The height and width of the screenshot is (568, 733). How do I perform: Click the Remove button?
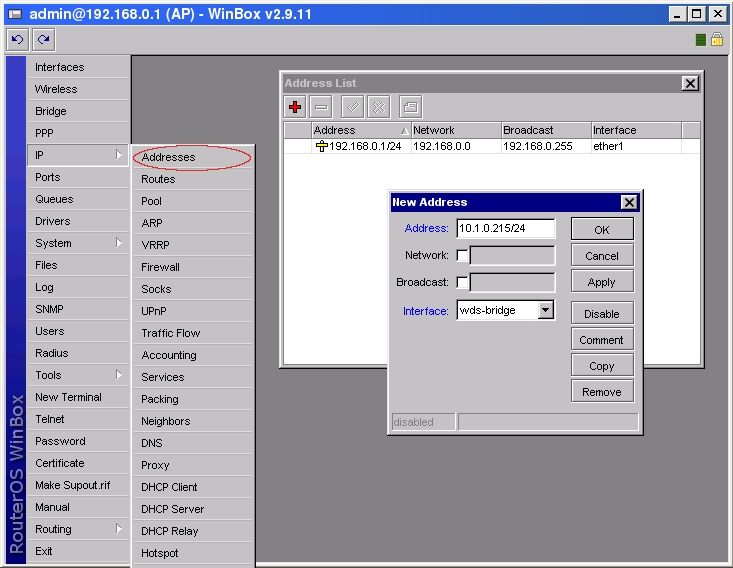602,392
